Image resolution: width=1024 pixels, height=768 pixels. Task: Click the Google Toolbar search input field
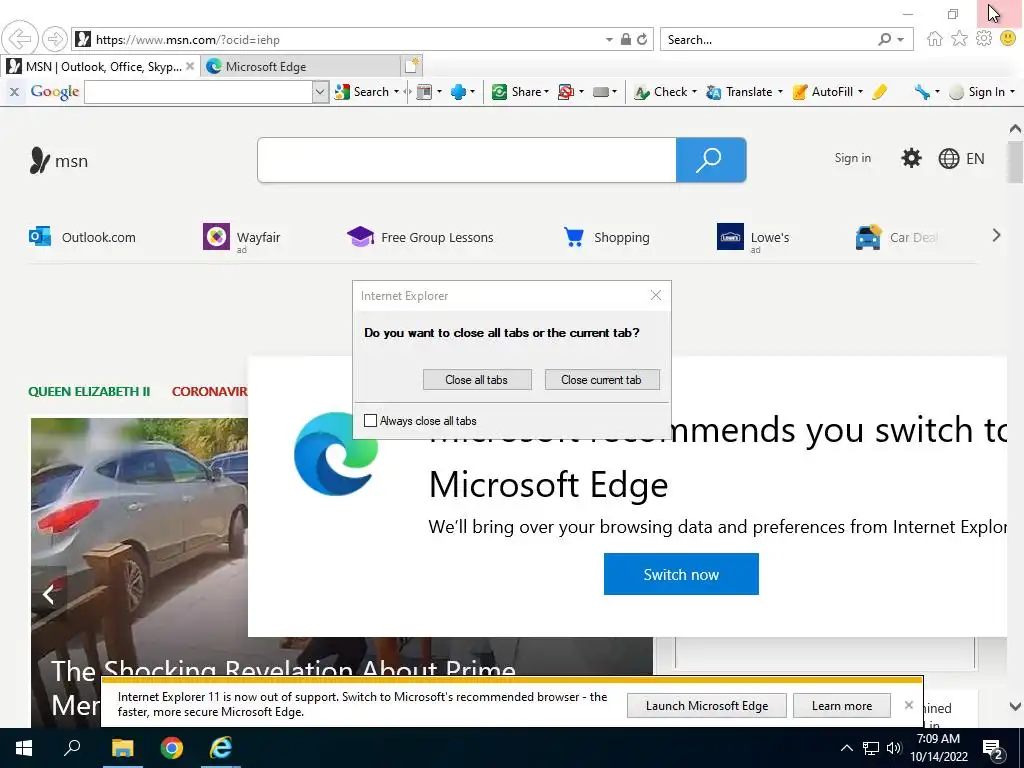point(199,92)
